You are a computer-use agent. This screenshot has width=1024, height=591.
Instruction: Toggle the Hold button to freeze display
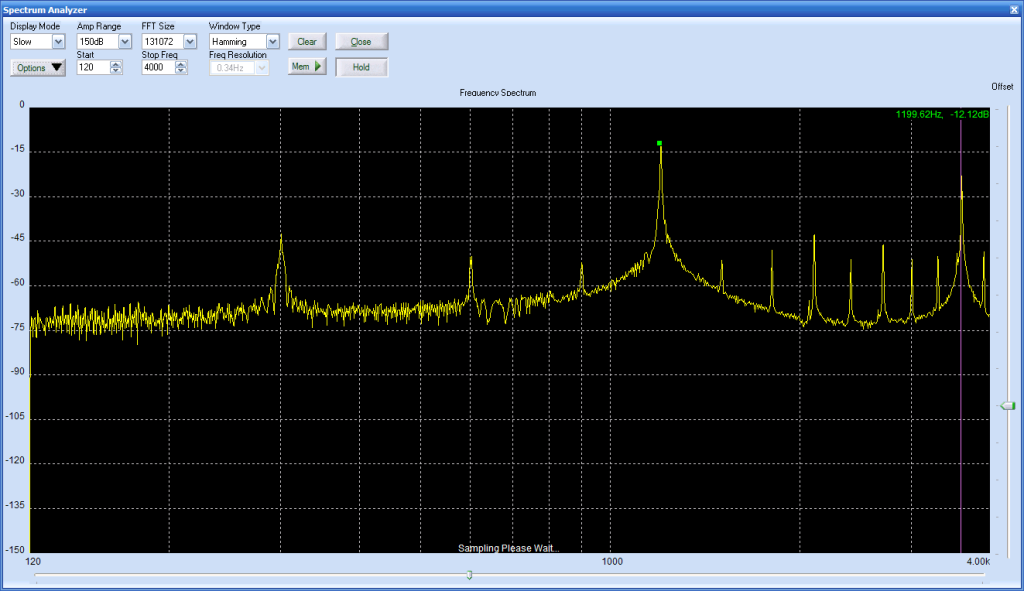click(361, 67)
